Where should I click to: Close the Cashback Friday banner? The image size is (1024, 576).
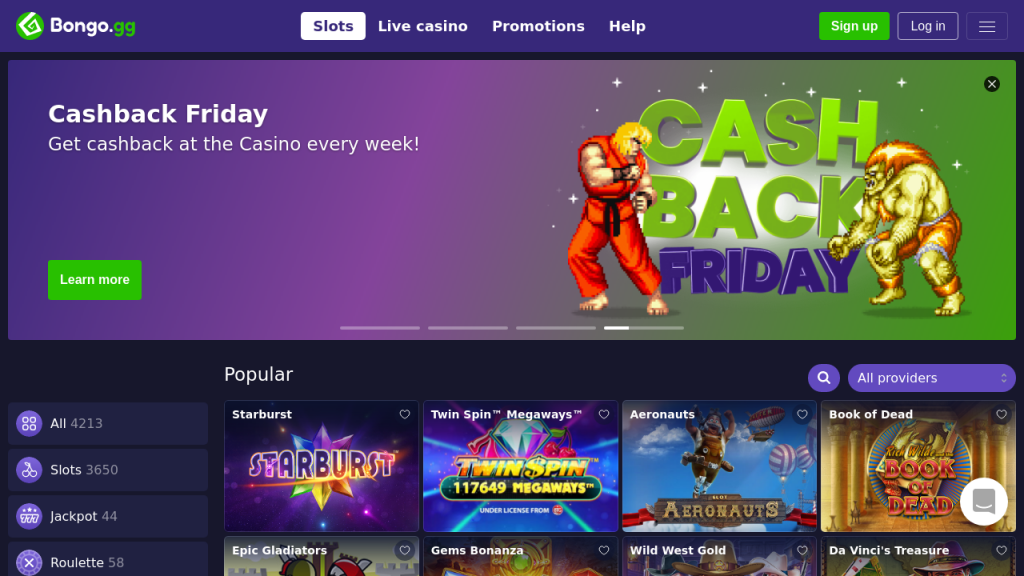(x=991, y=84)
